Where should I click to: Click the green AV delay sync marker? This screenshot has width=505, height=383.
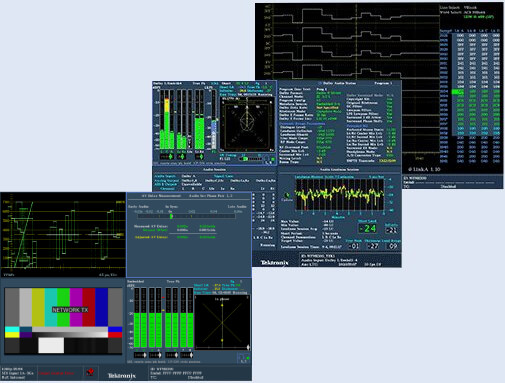pos(171,216)
